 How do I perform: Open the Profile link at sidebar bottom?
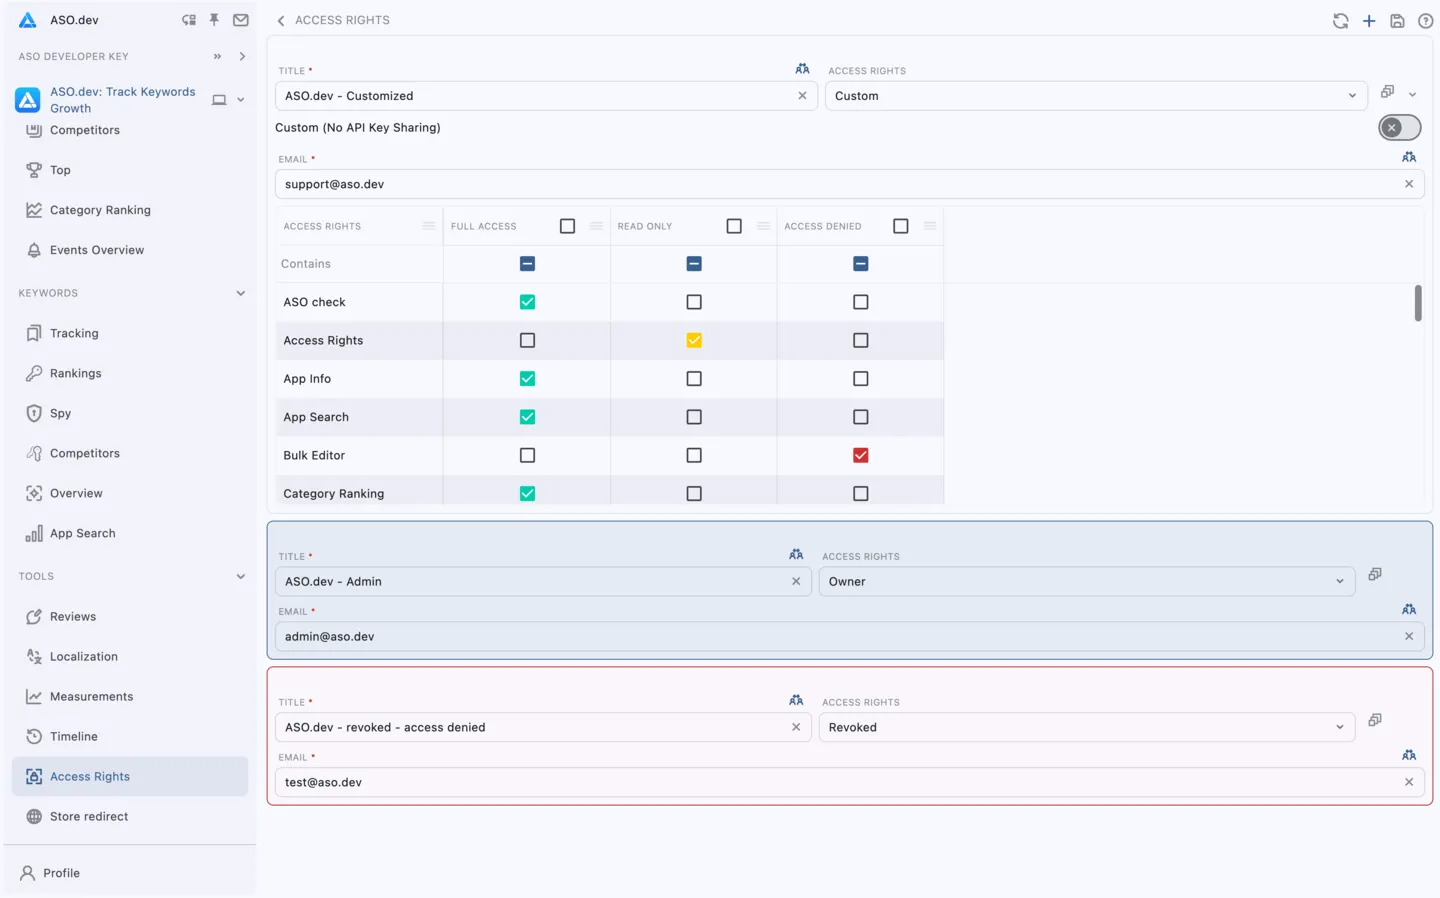click(x=61, y=873)
